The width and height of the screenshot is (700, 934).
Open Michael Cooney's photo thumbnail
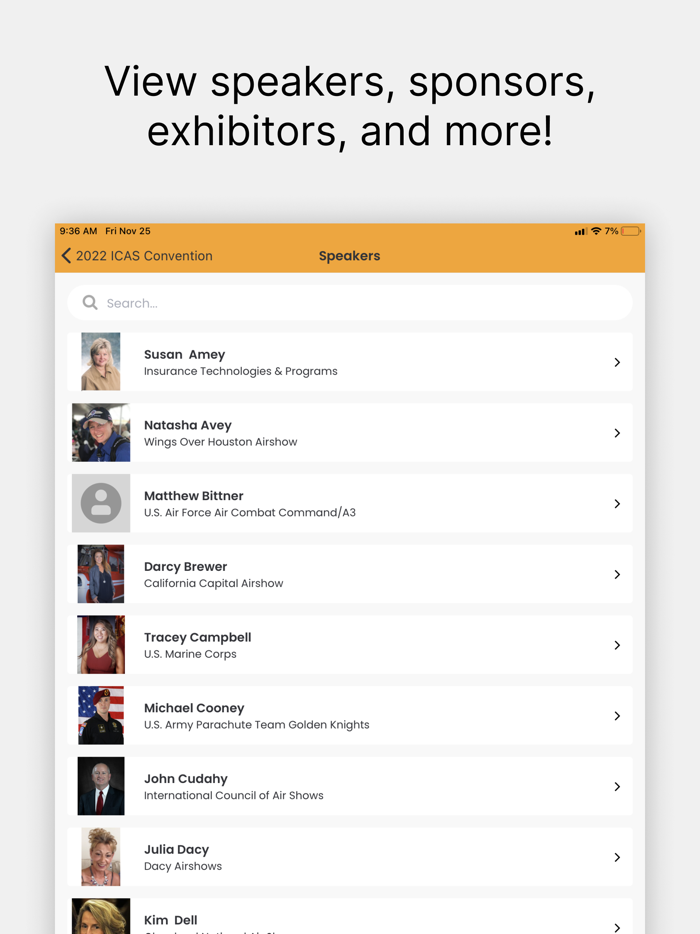[x=101, y=715]
